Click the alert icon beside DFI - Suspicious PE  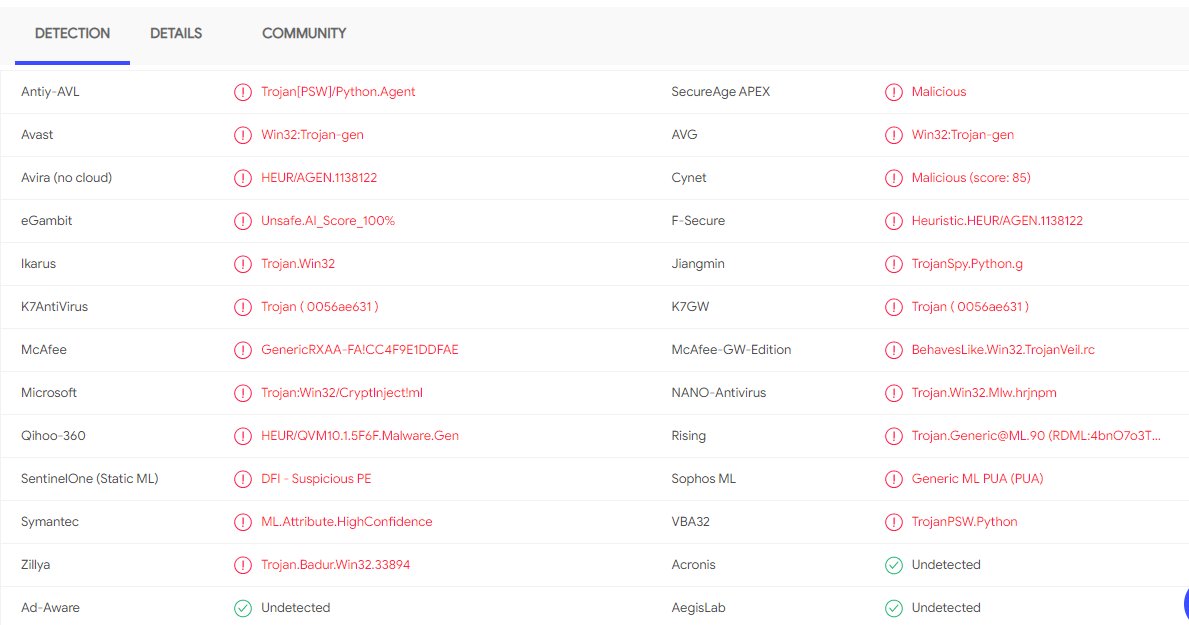(x=243, y=479)
